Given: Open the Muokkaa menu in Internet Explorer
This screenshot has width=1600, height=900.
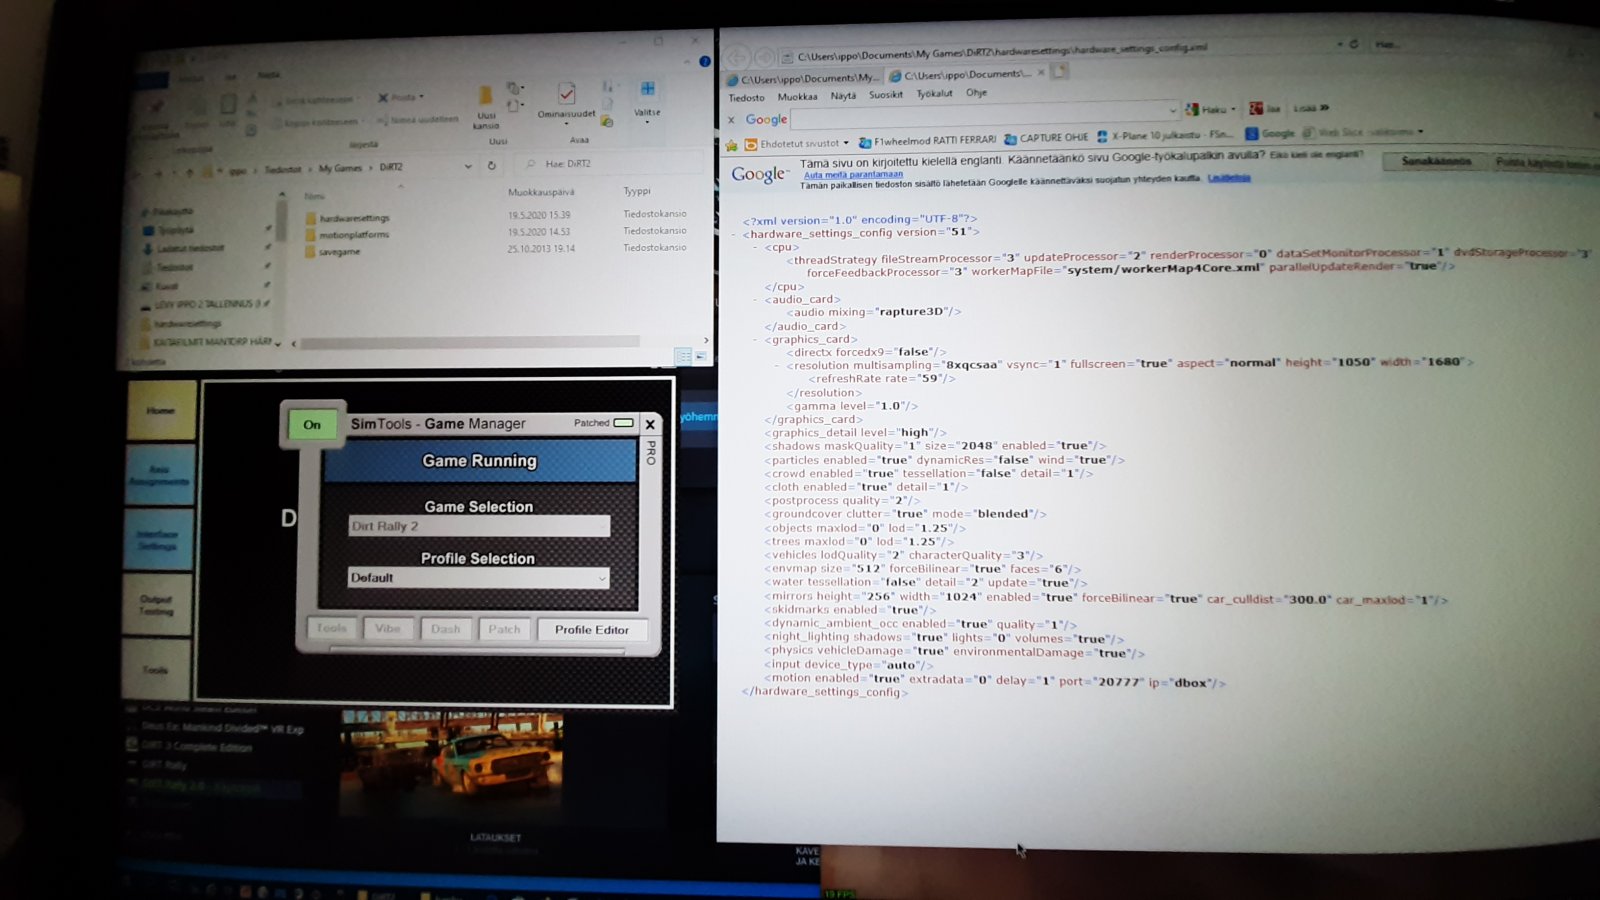Looking at the screenshot, I should 797,97.
